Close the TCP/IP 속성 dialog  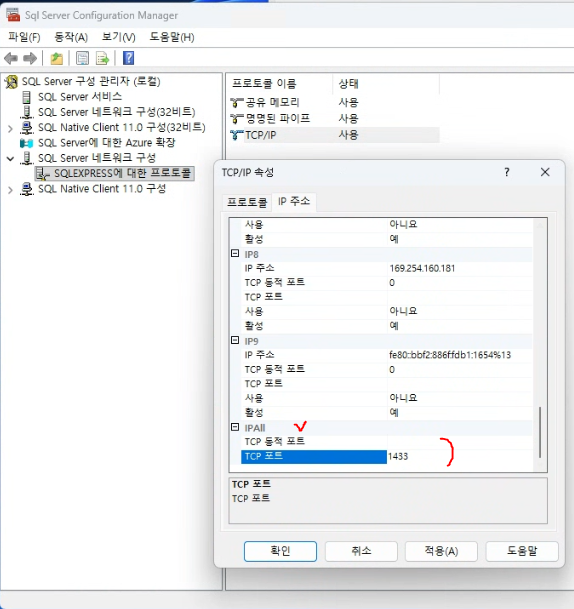pos(545,172)
